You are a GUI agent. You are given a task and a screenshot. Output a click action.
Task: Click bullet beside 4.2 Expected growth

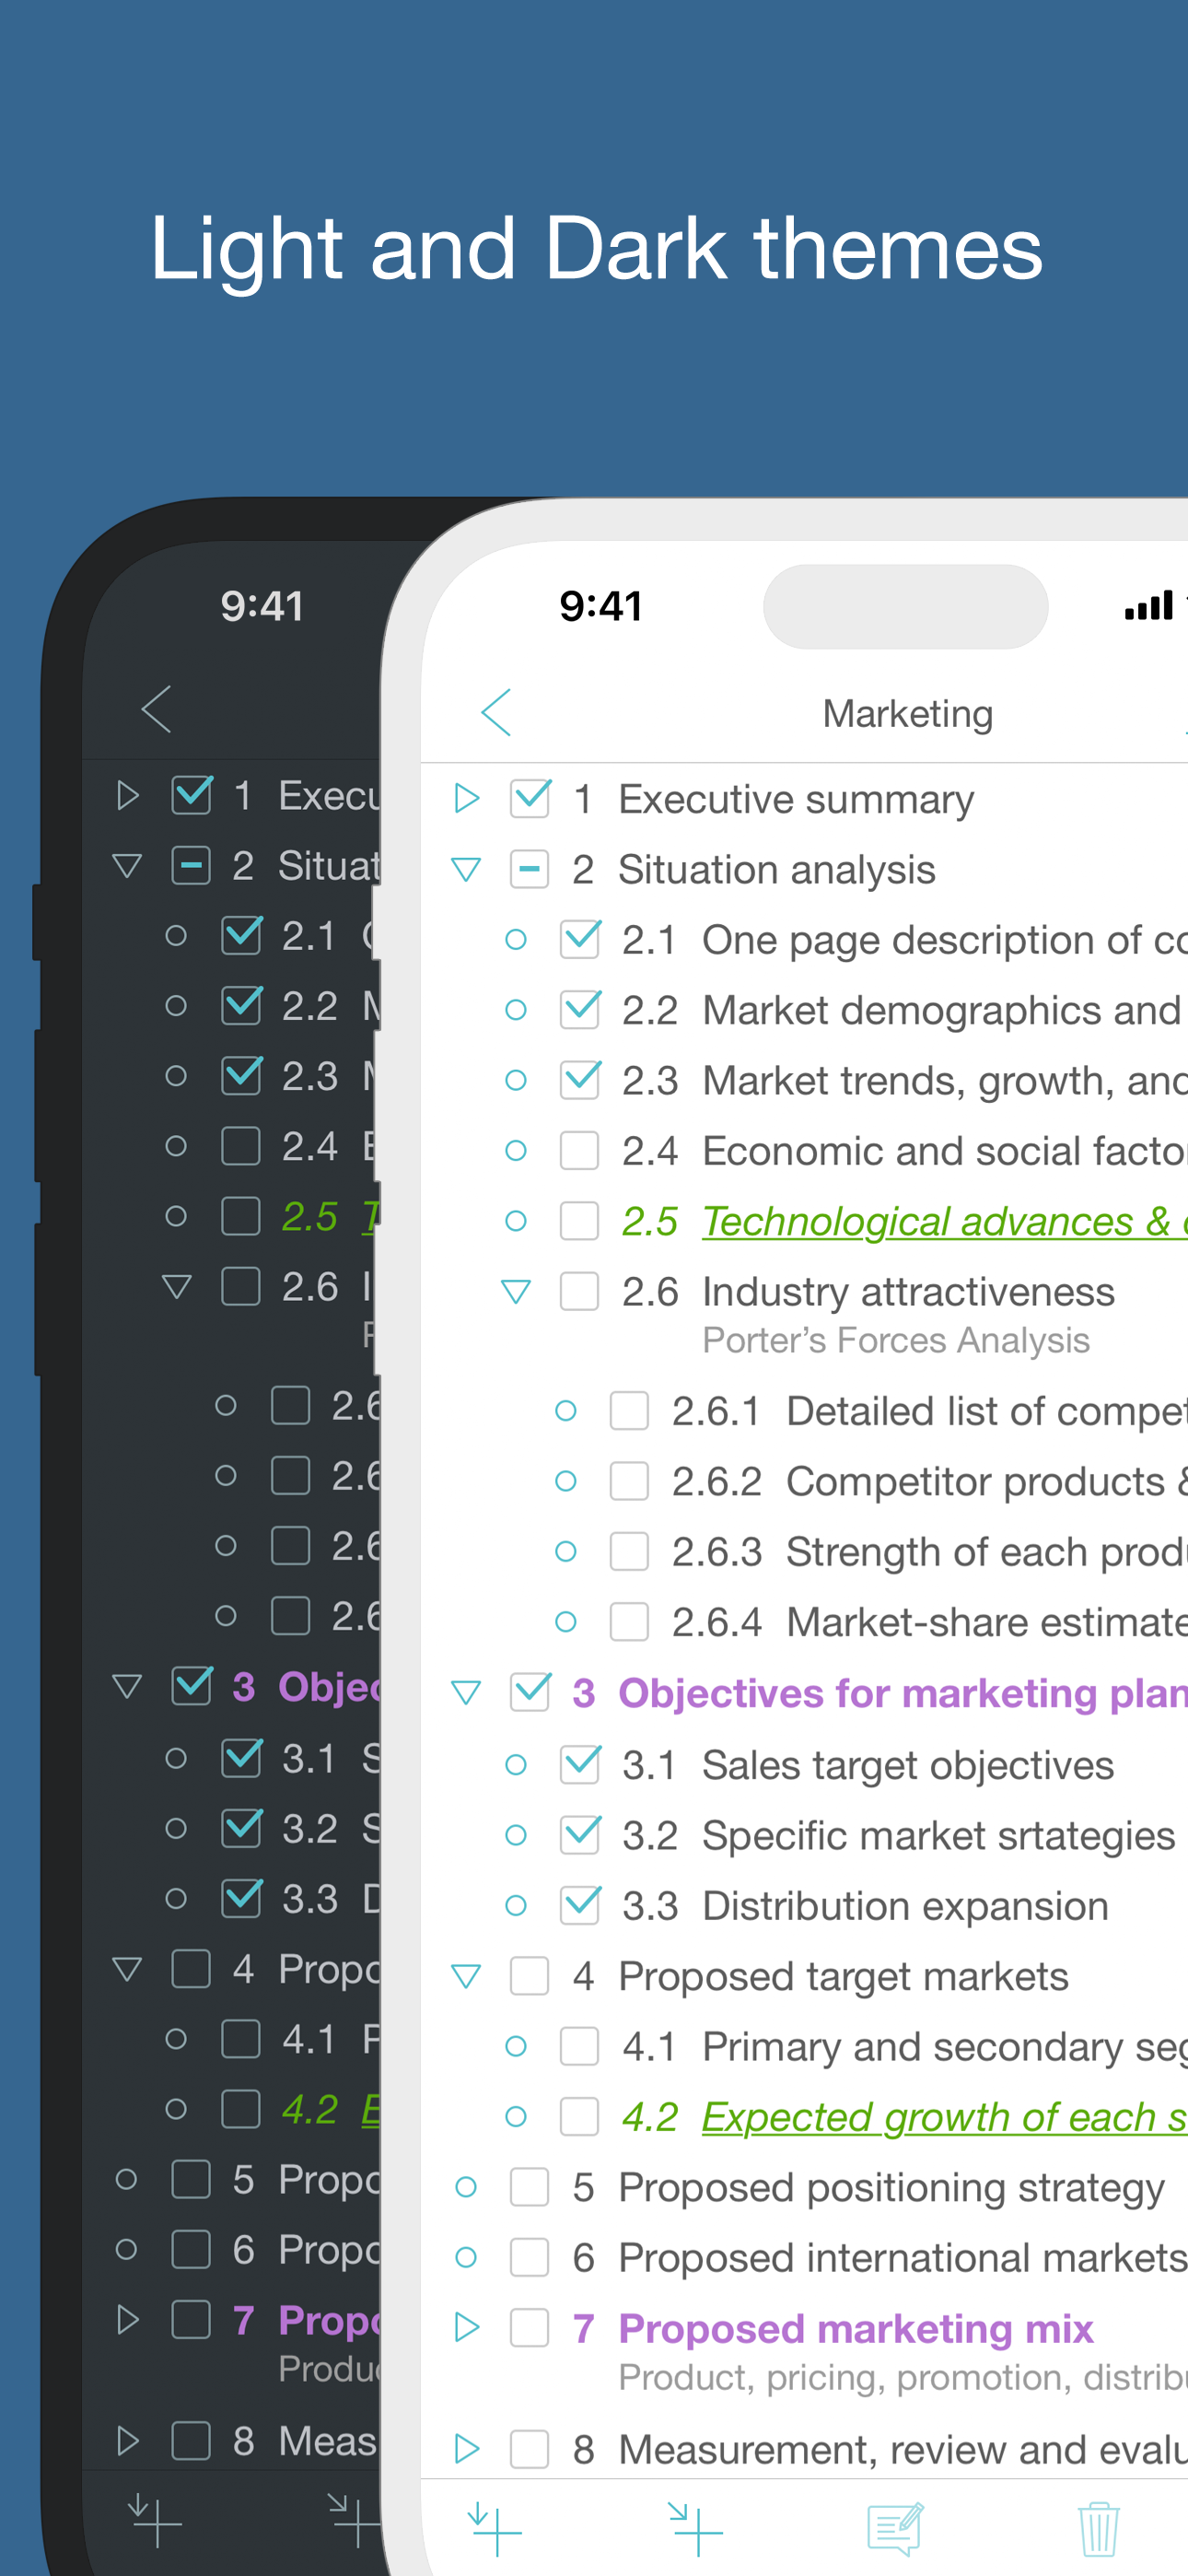[x=516, y=2116]
